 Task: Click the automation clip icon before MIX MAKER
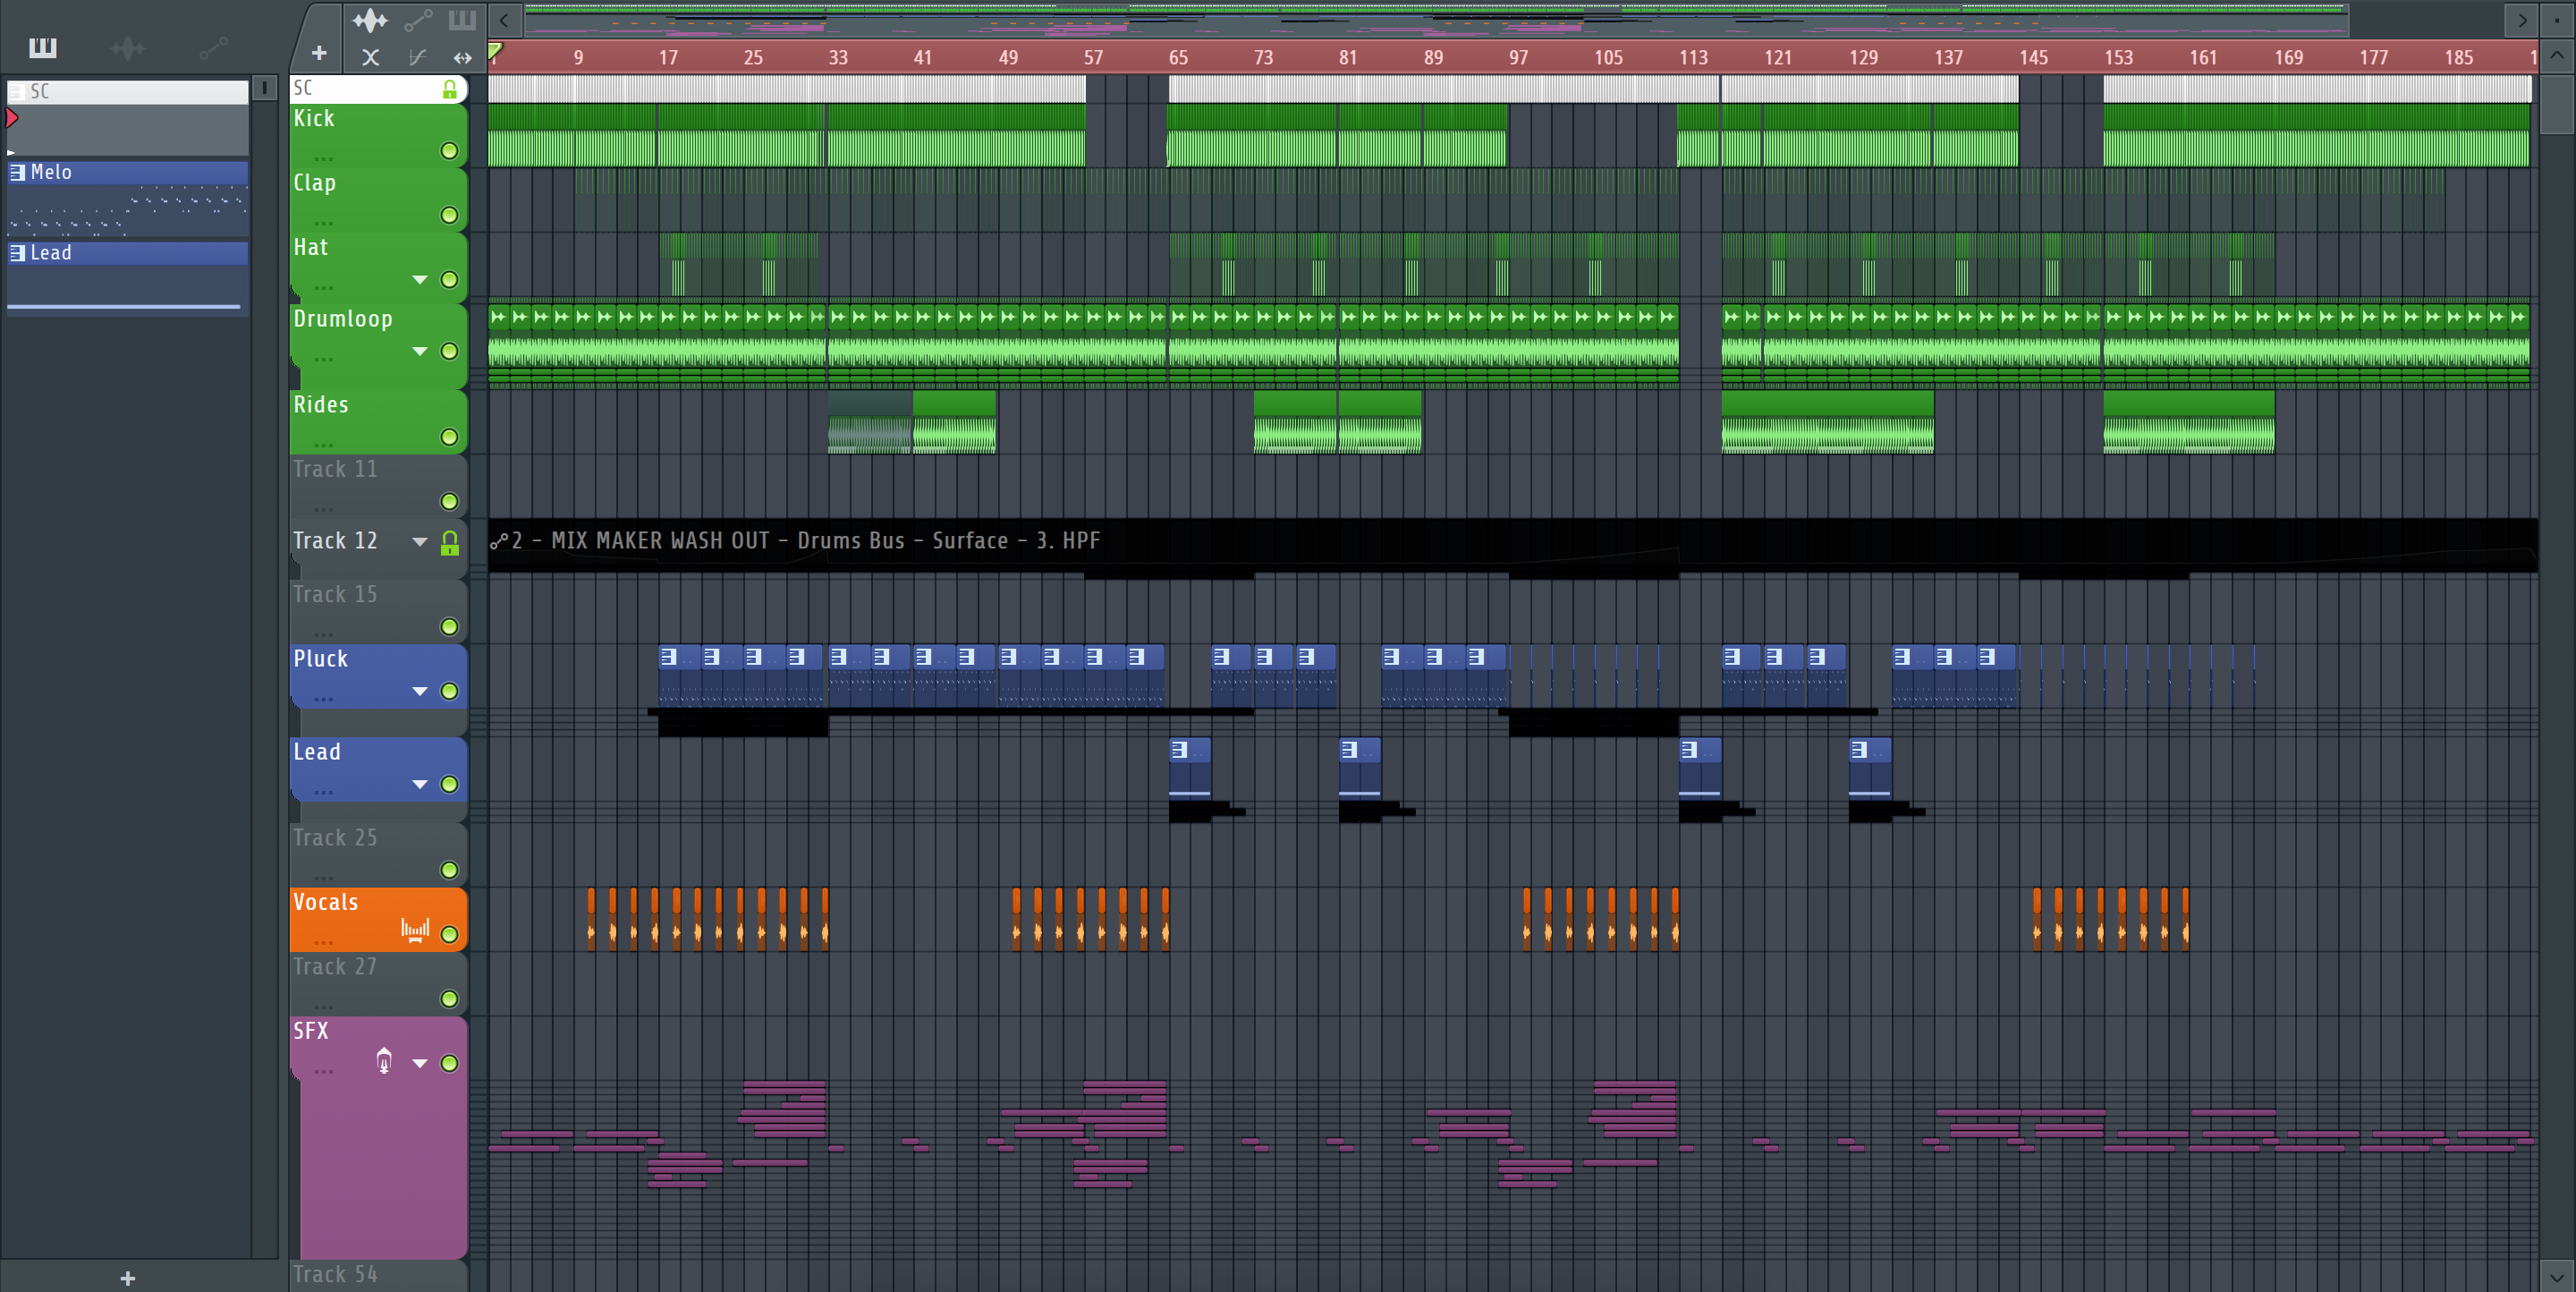tap(499, 541)
